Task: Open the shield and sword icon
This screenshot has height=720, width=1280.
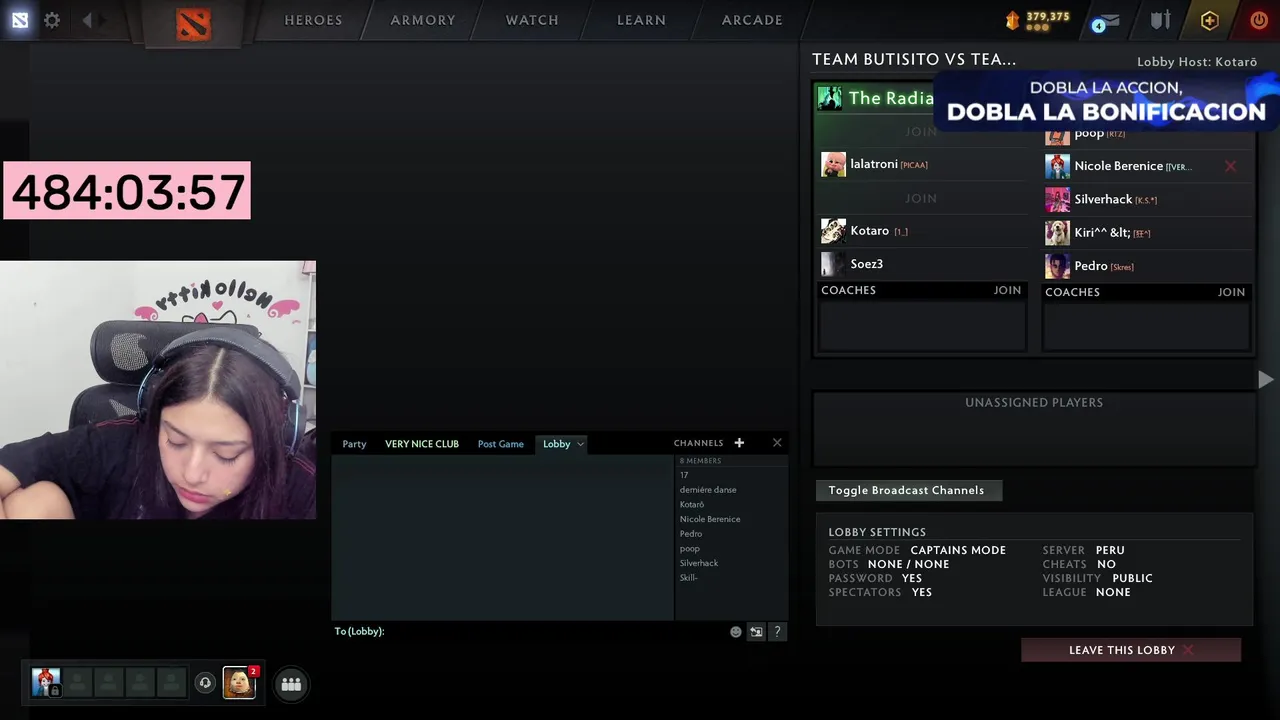Action: [x=1160, y=20]
